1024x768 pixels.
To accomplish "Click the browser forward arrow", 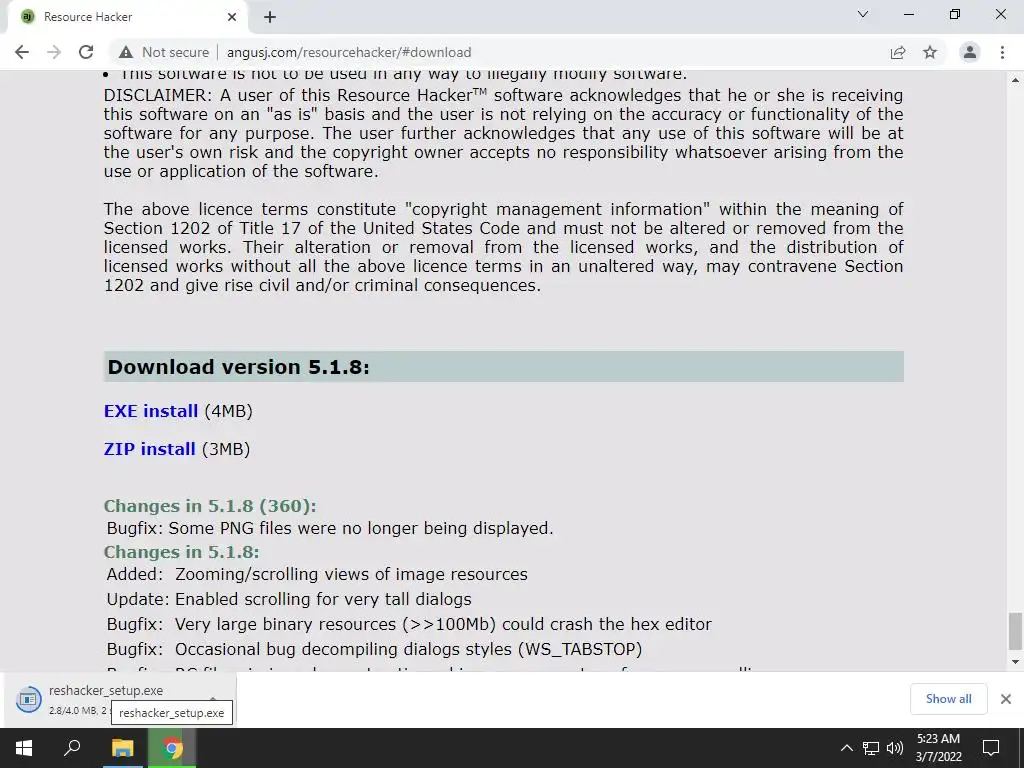I will click(54, 52).
